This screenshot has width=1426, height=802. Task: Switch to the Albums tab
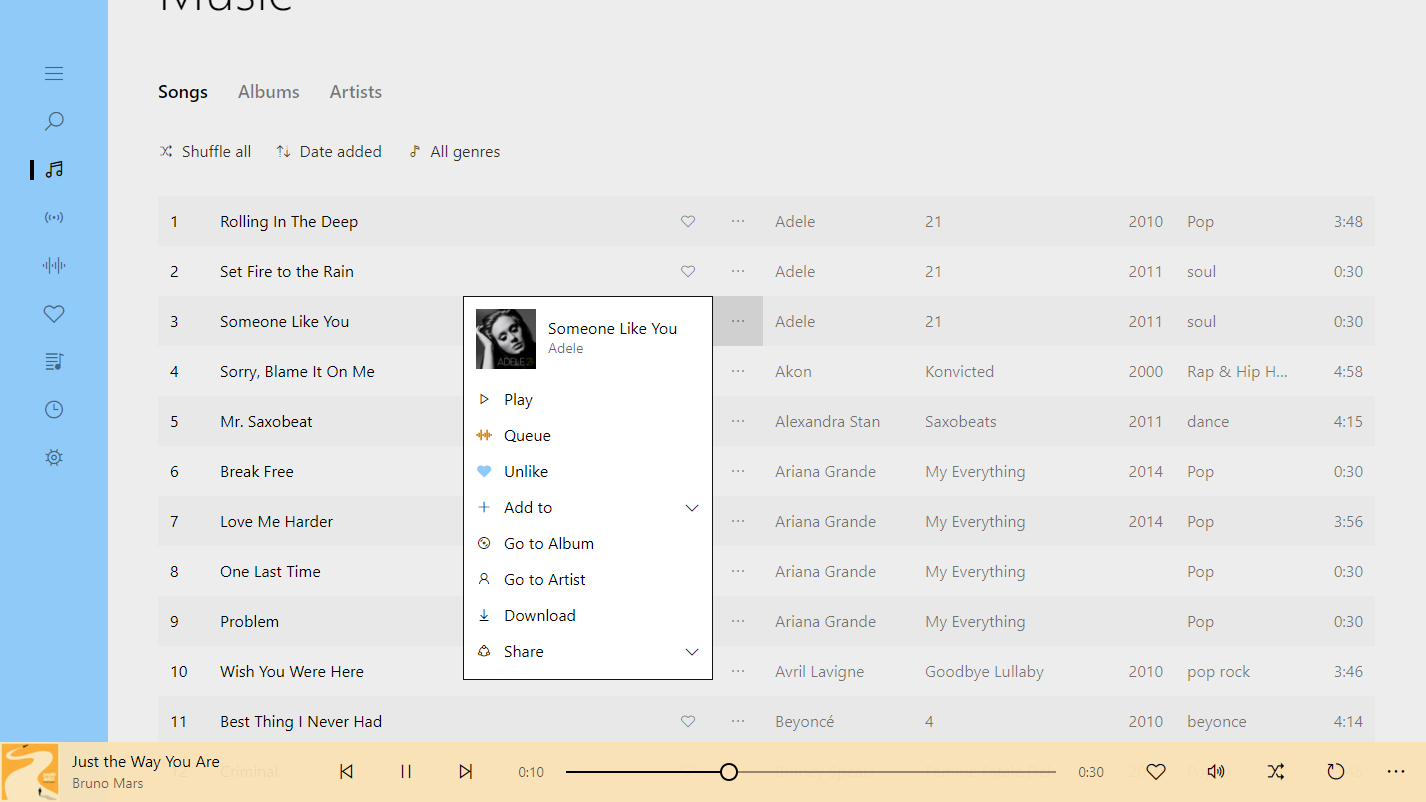pyautogui.click(x=269, y=92)
